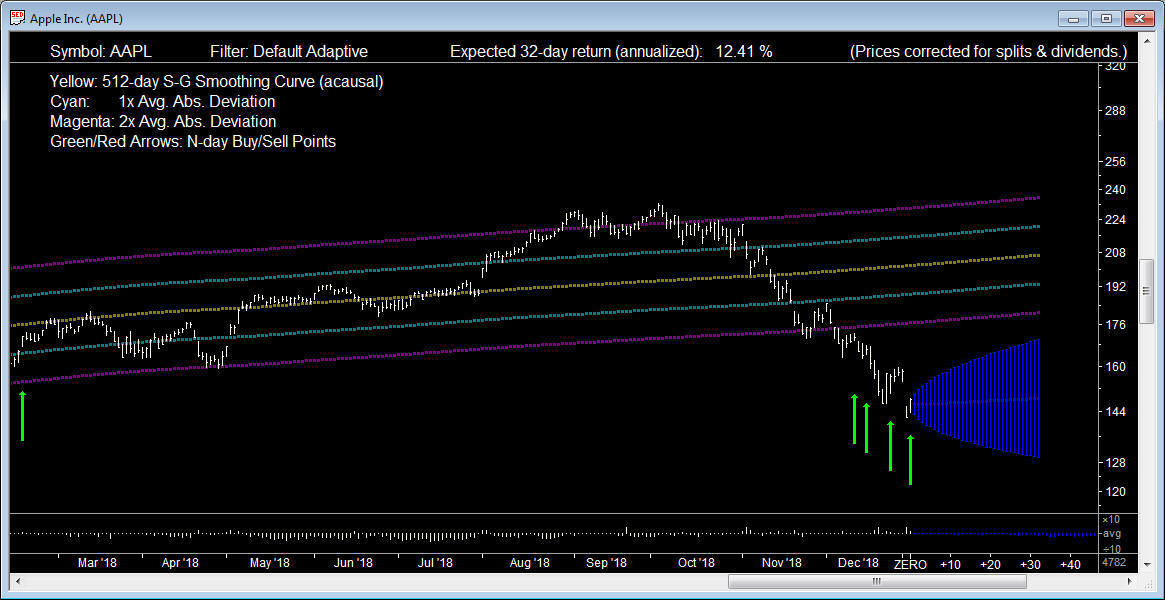Screen dimensions: 1165x600
Task: Click the ZERO marker on time axis
Action: click(x=910, y=564)
